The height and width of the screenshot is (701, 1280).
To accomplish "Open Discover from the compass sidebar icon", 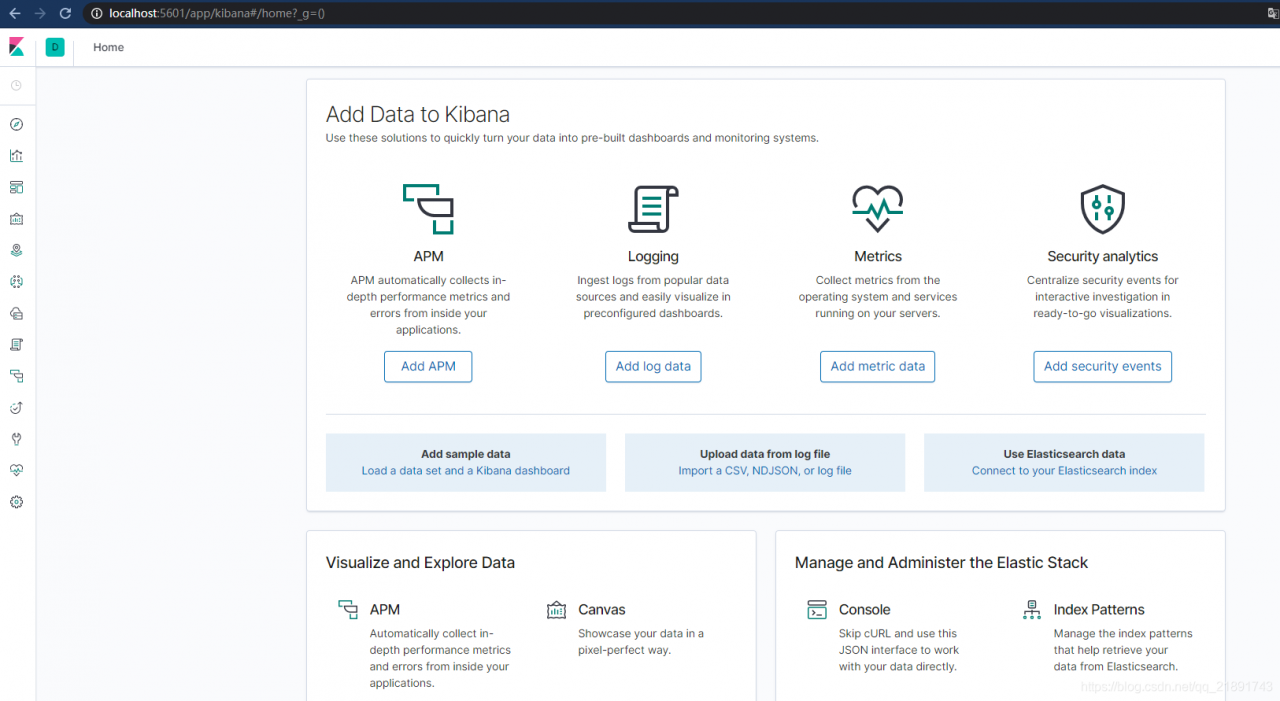I will [x=16, y=125].
